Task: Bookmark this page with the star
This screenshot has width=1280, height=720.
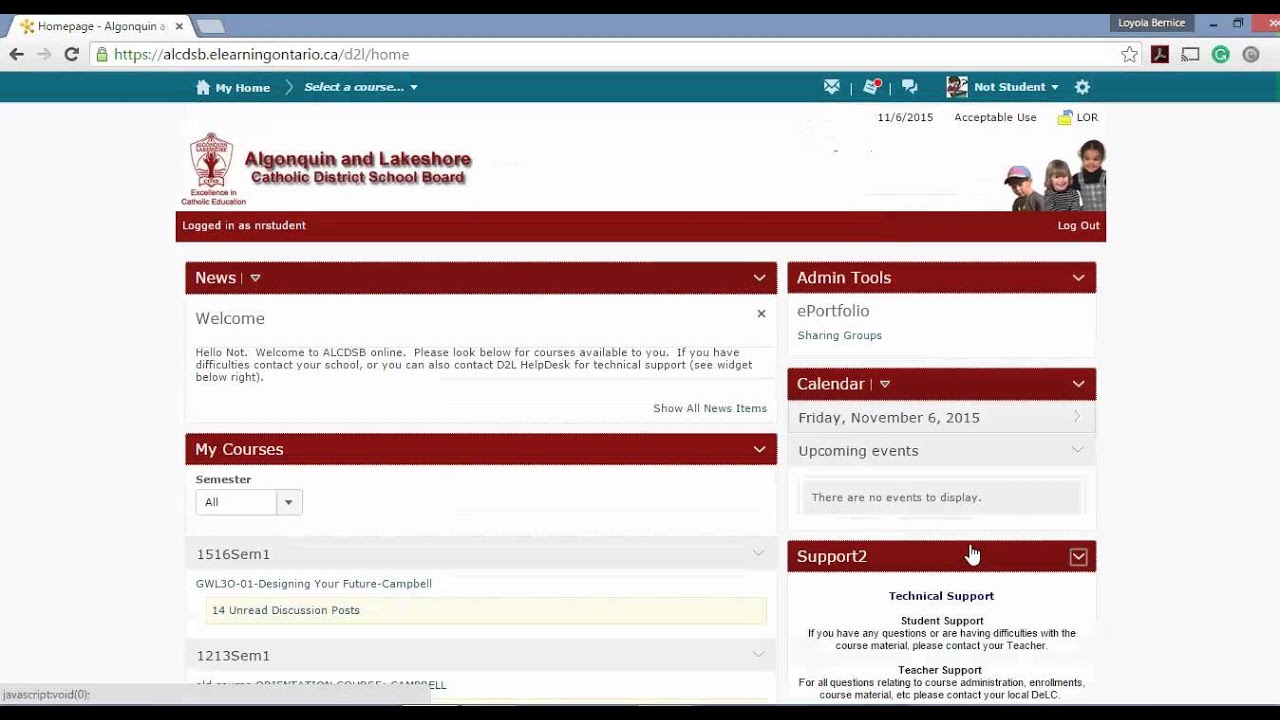Action: click(x=1129, y=54)
